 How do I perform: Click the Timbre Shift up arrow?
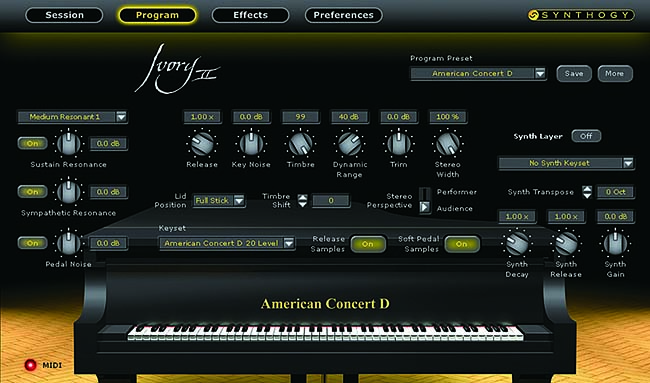pyautogui.click(x=303, y=197)
